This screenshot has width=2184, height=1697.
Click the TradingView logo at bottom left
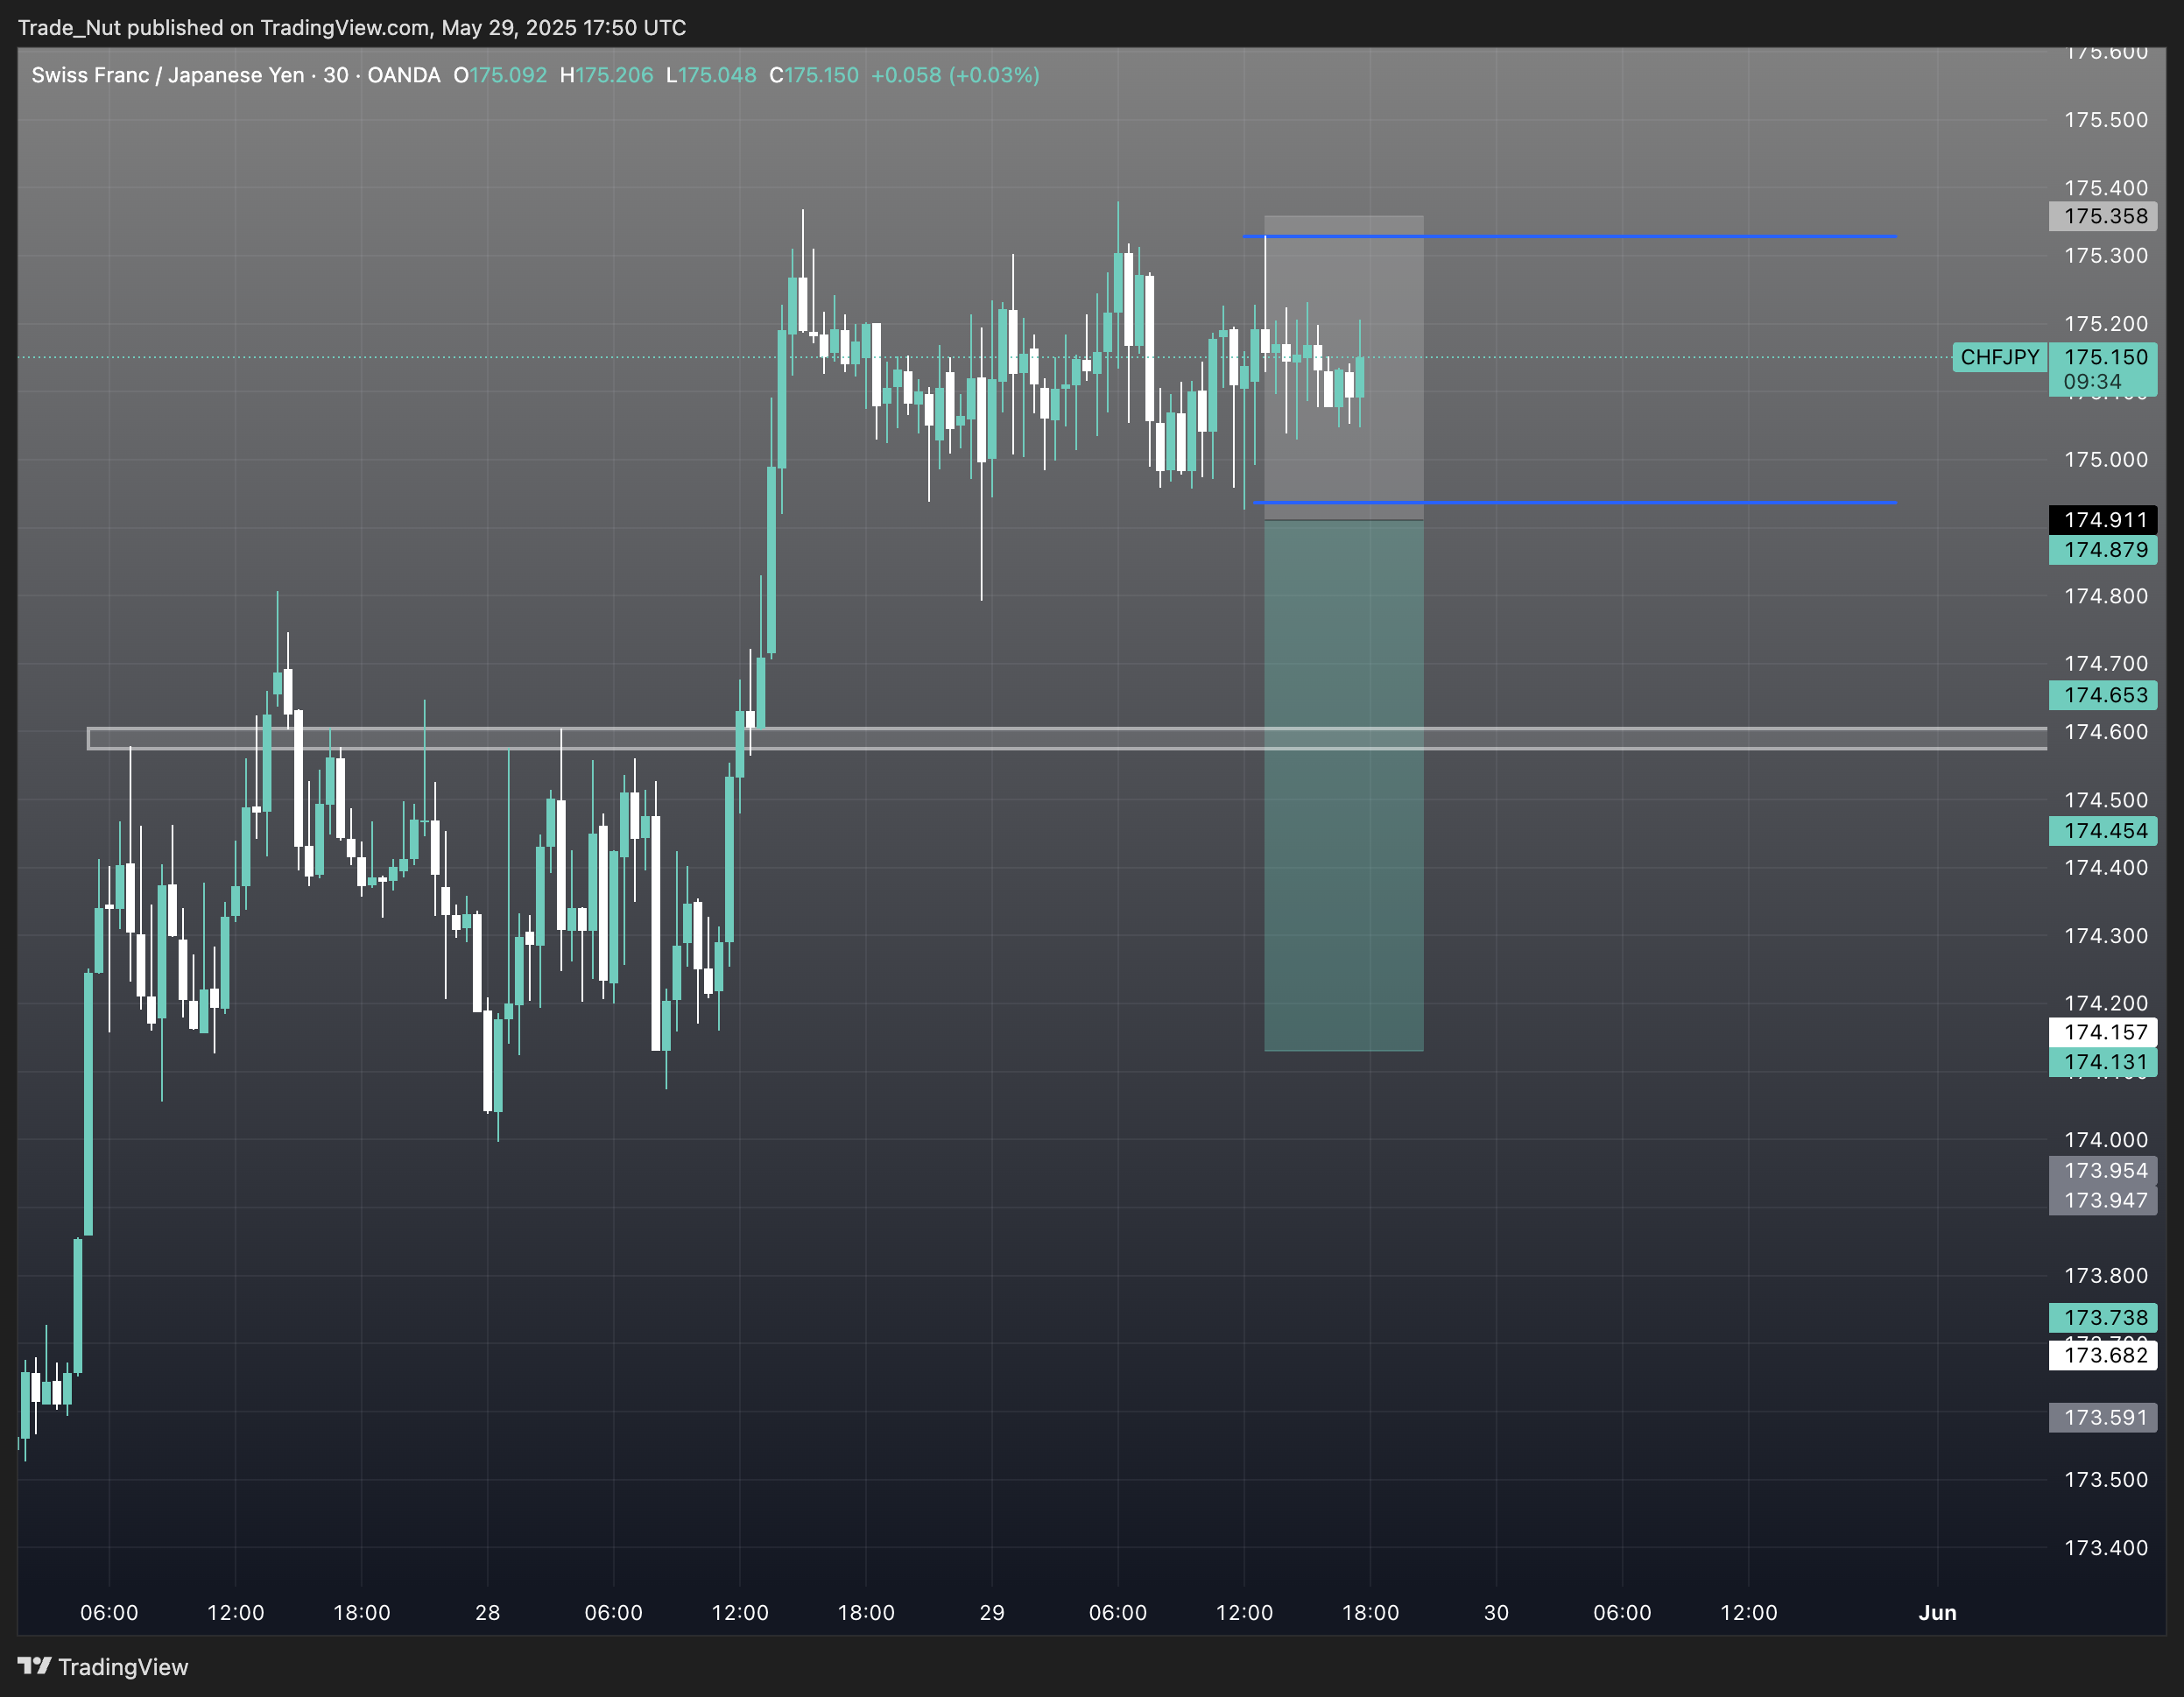(103, 1667)
